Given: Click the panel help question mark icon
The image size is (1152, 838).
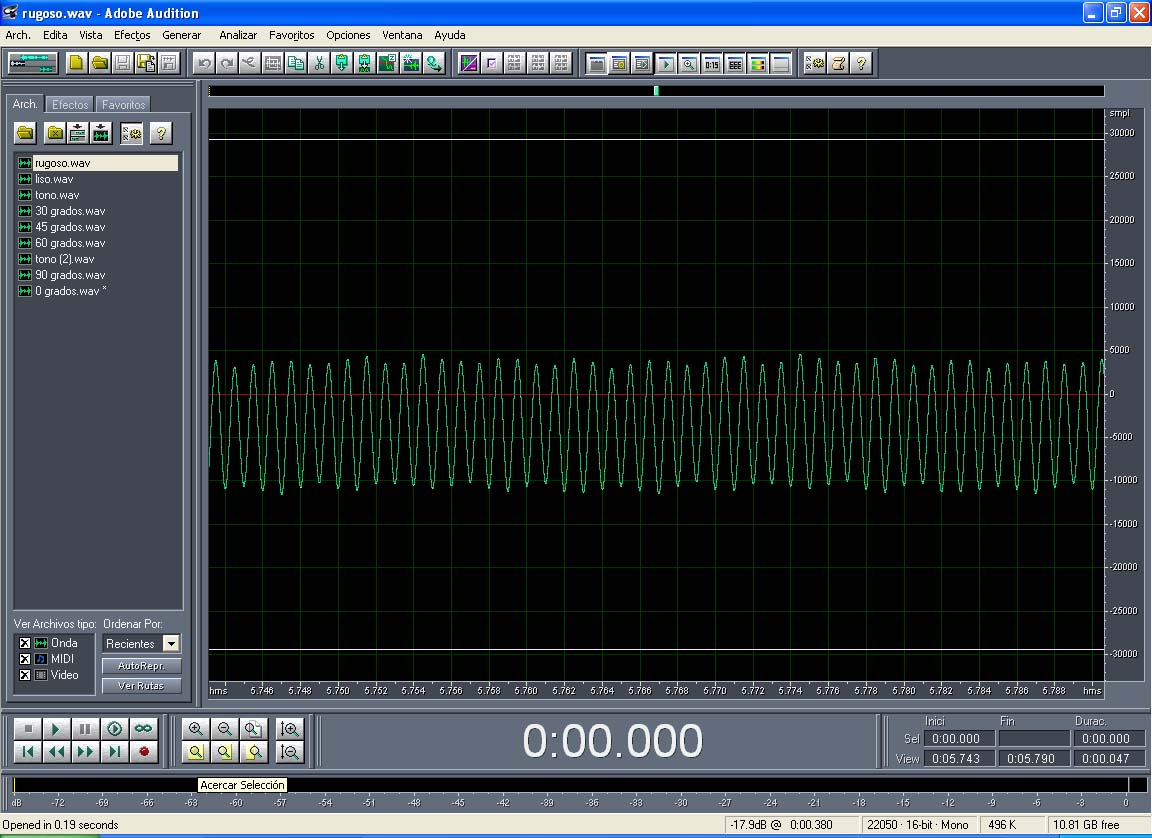Looking at the screenshot, I should (161, 133).
